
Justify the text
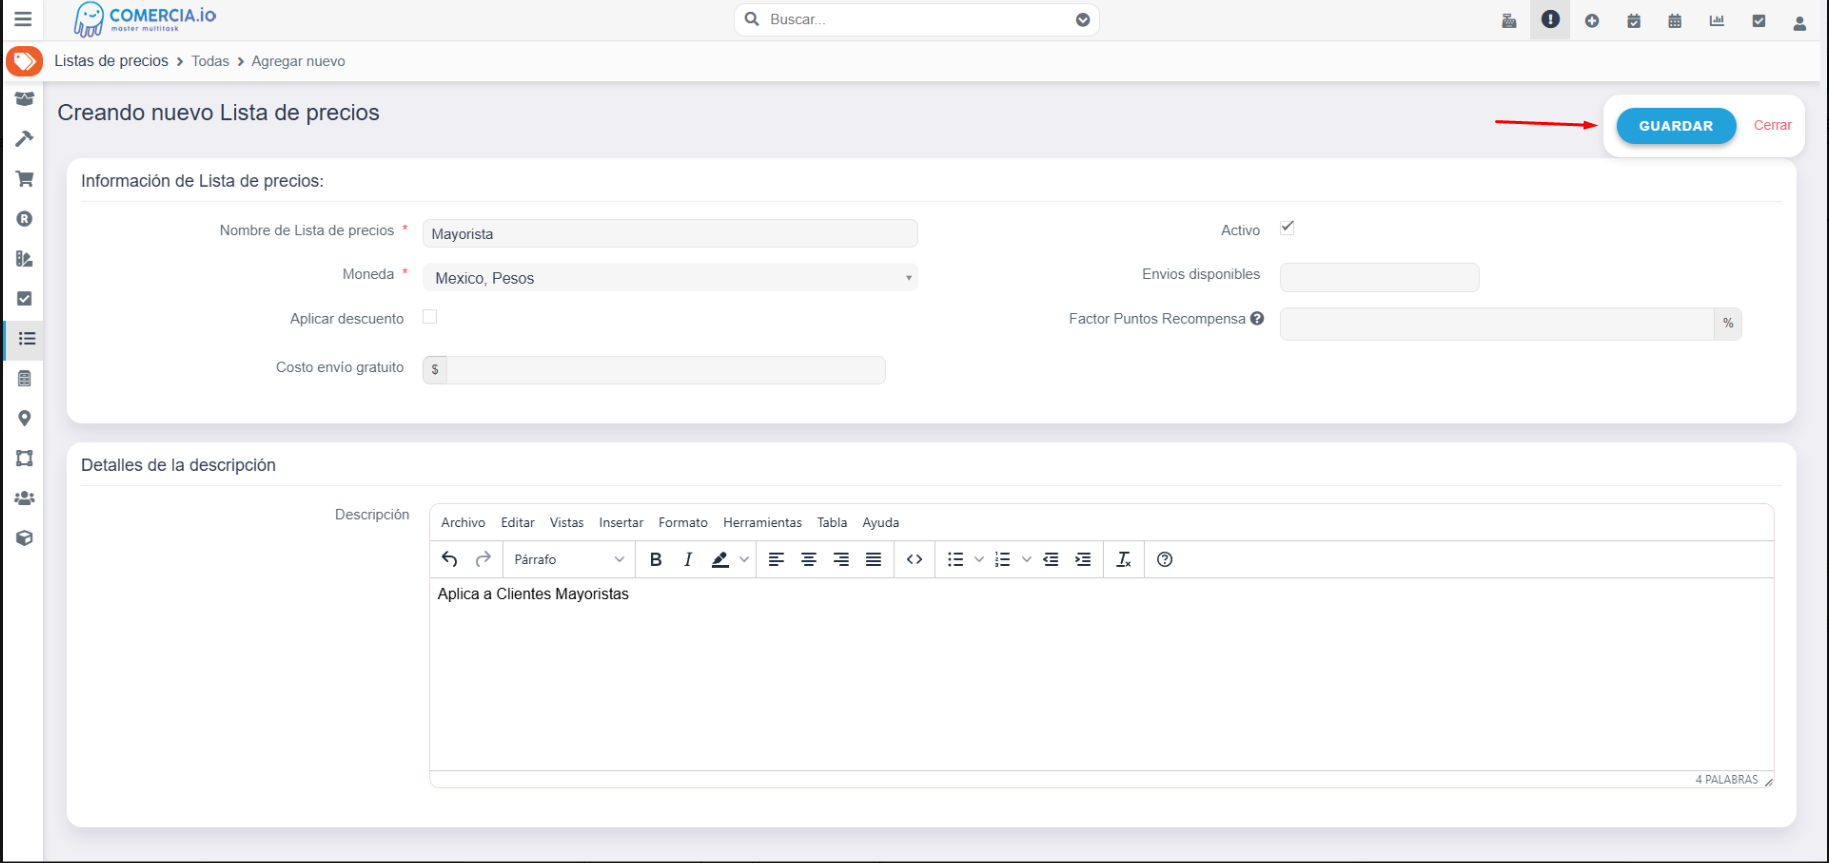(874, 559)
